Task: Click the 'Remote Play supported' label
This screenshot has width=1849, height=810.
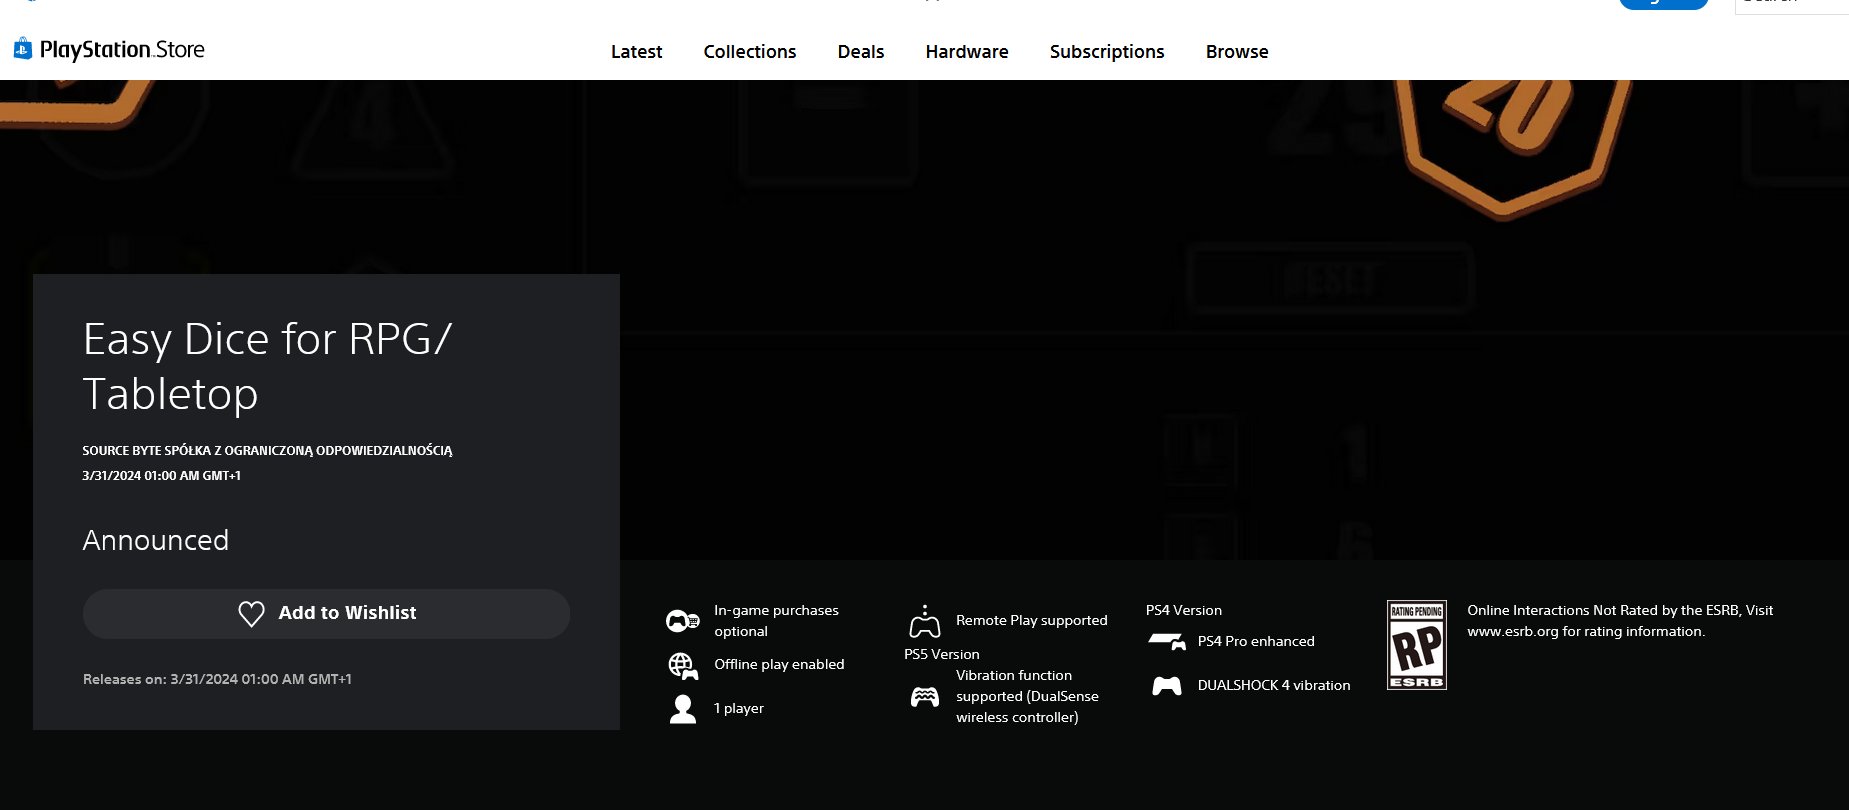Action: pyautogui.click(x=1032, y=621)
